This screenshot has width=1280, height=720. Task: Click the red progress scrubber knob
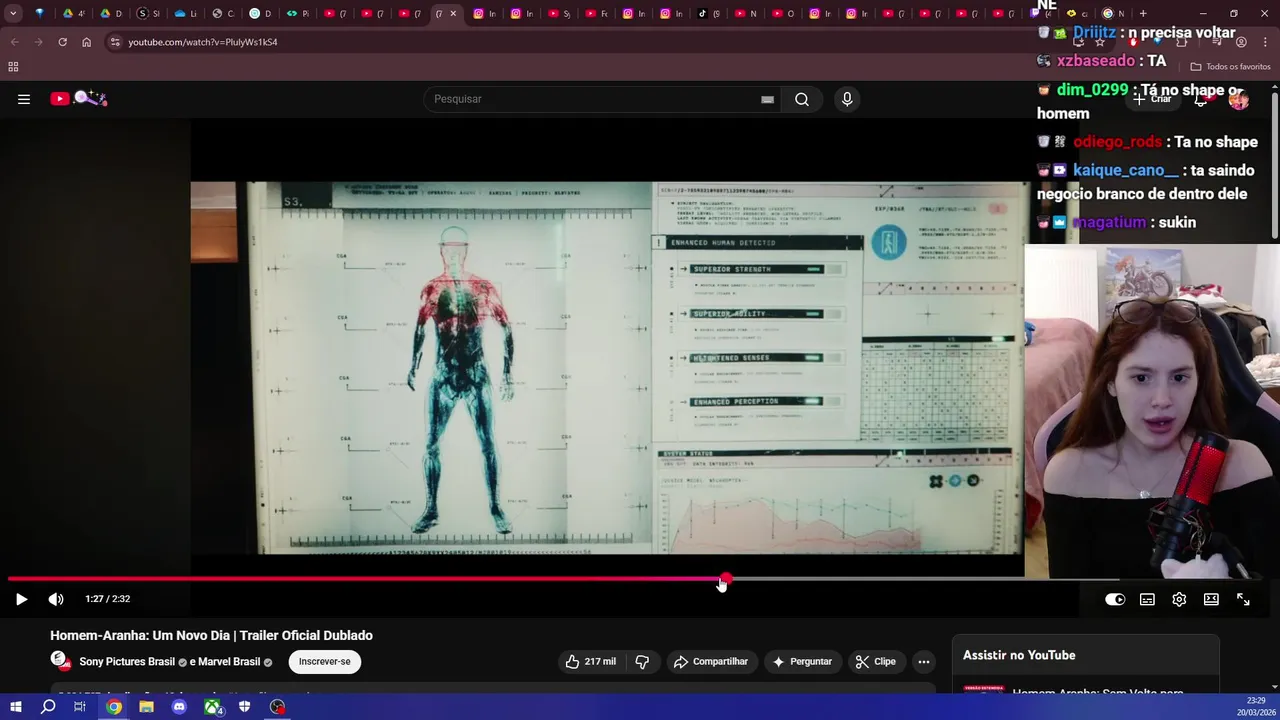pyautogui.click(x=725, y=579)
